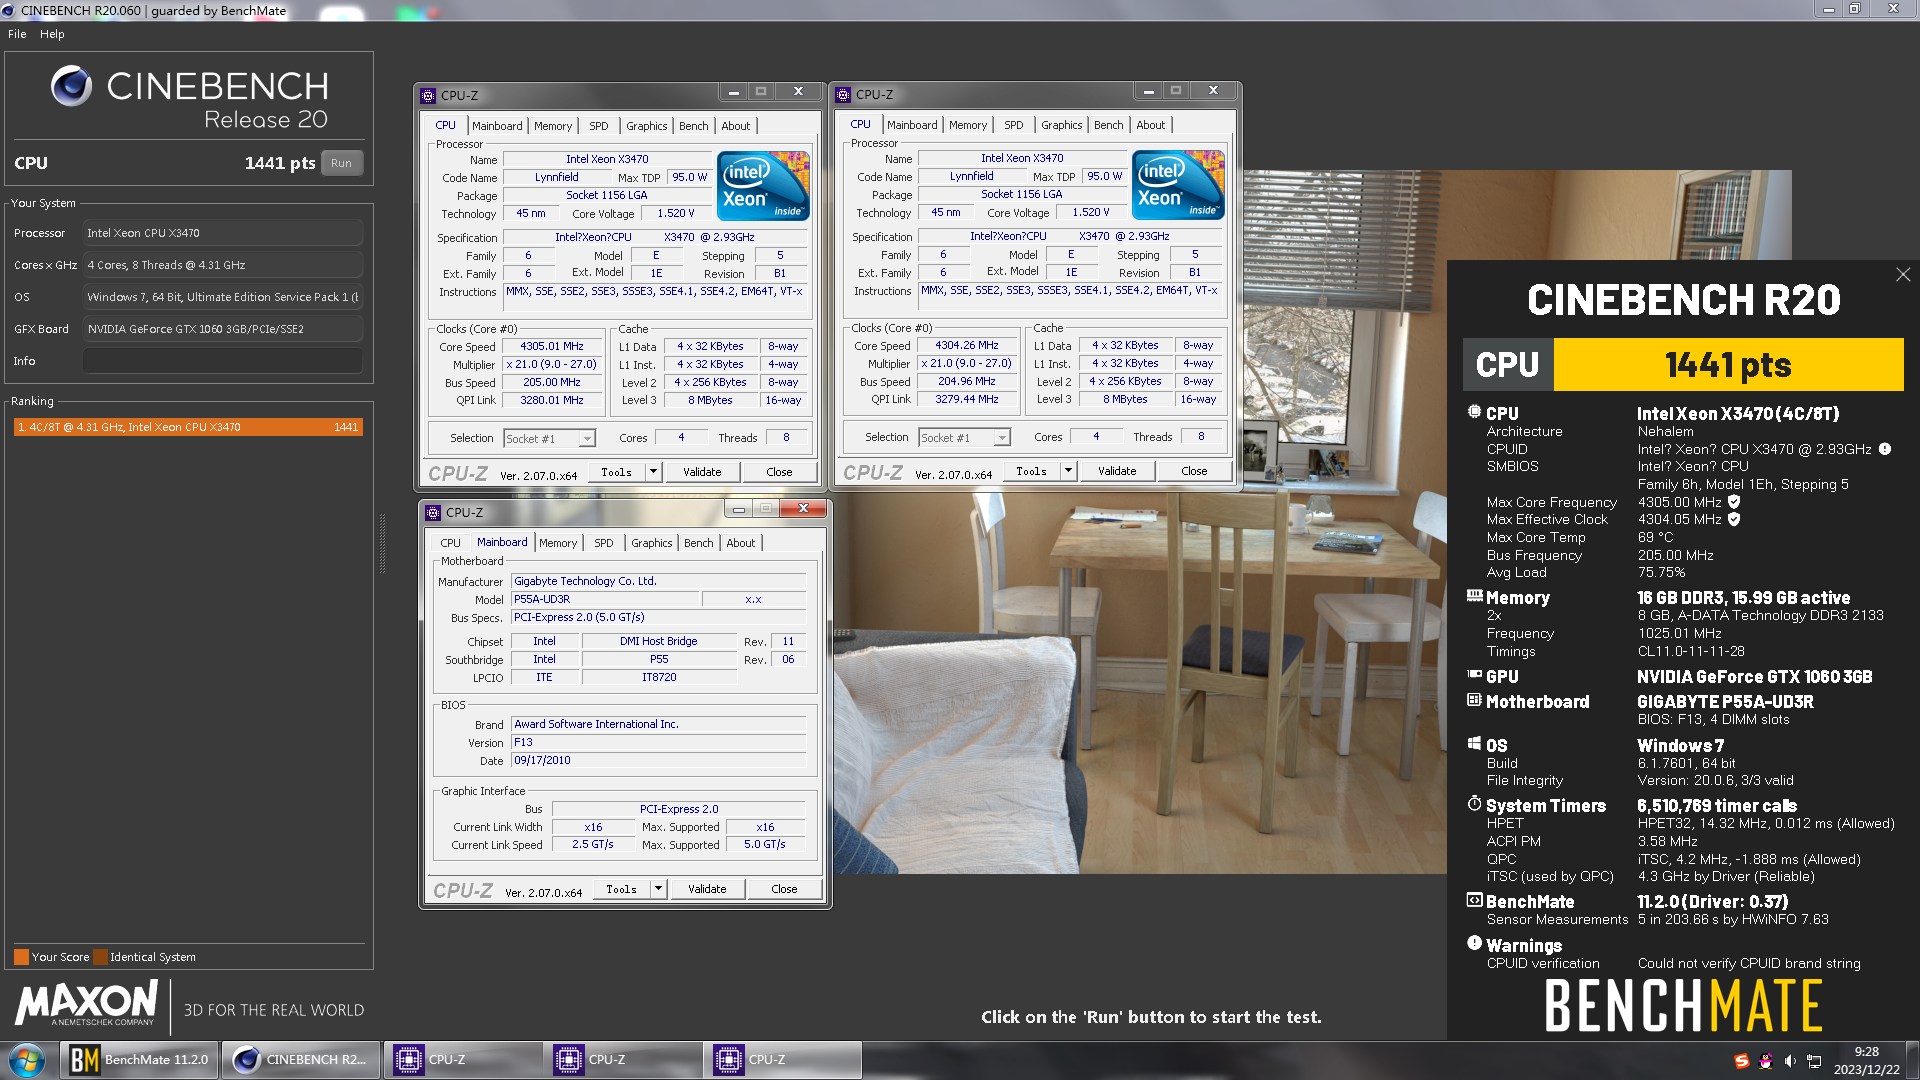1920x1080 pixels.
Task: Open the Windows Start orb
Action: pyautogui.click(x=27, y=1060)
